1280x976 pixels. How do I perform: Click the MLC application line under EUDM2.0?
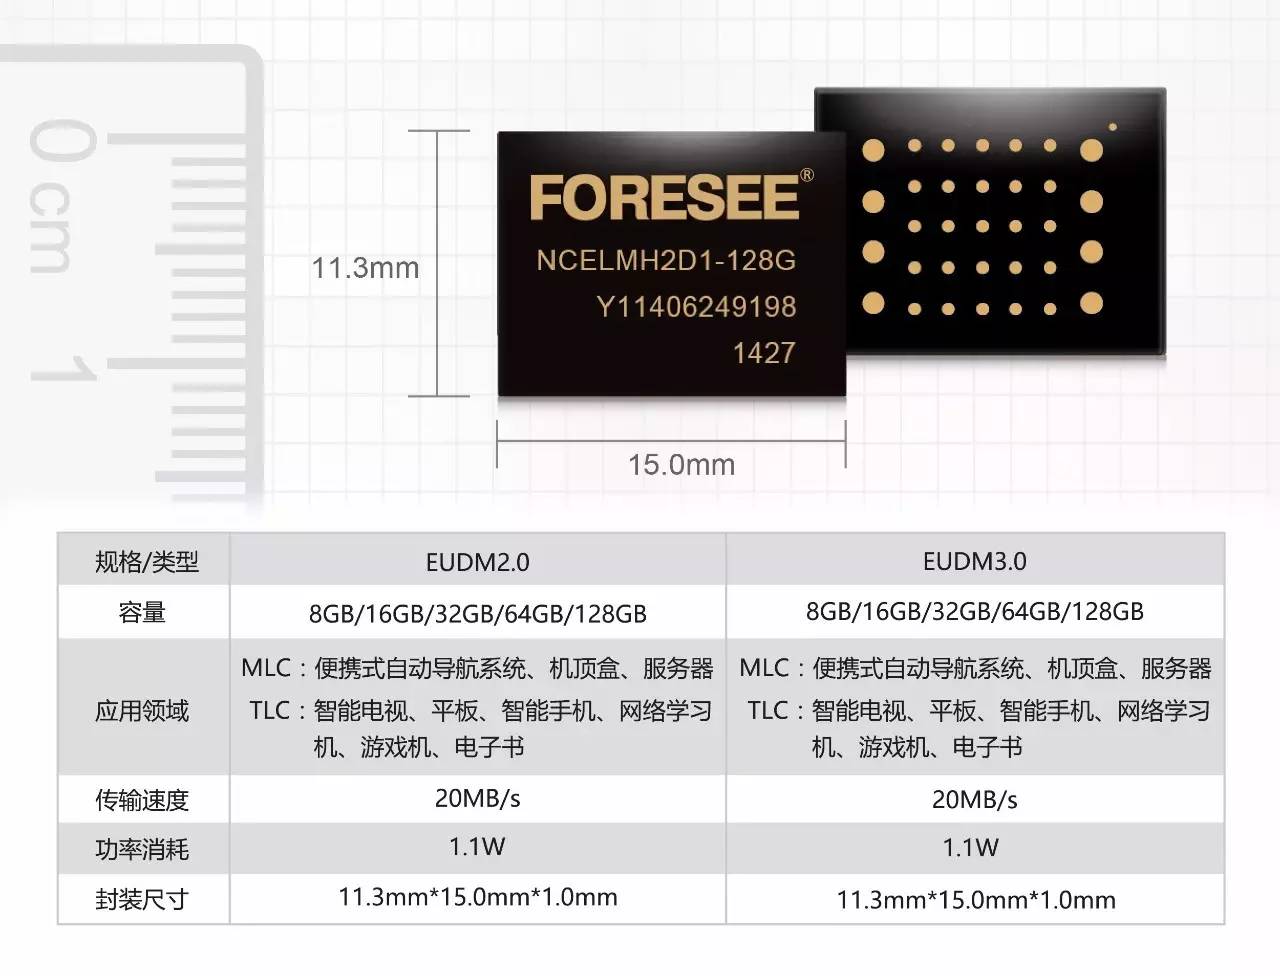coord(477,668)
